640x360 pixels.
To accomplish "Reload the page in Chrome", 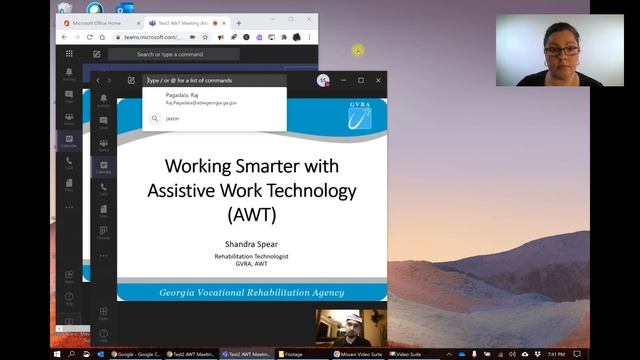I will (x=90, y=37).
